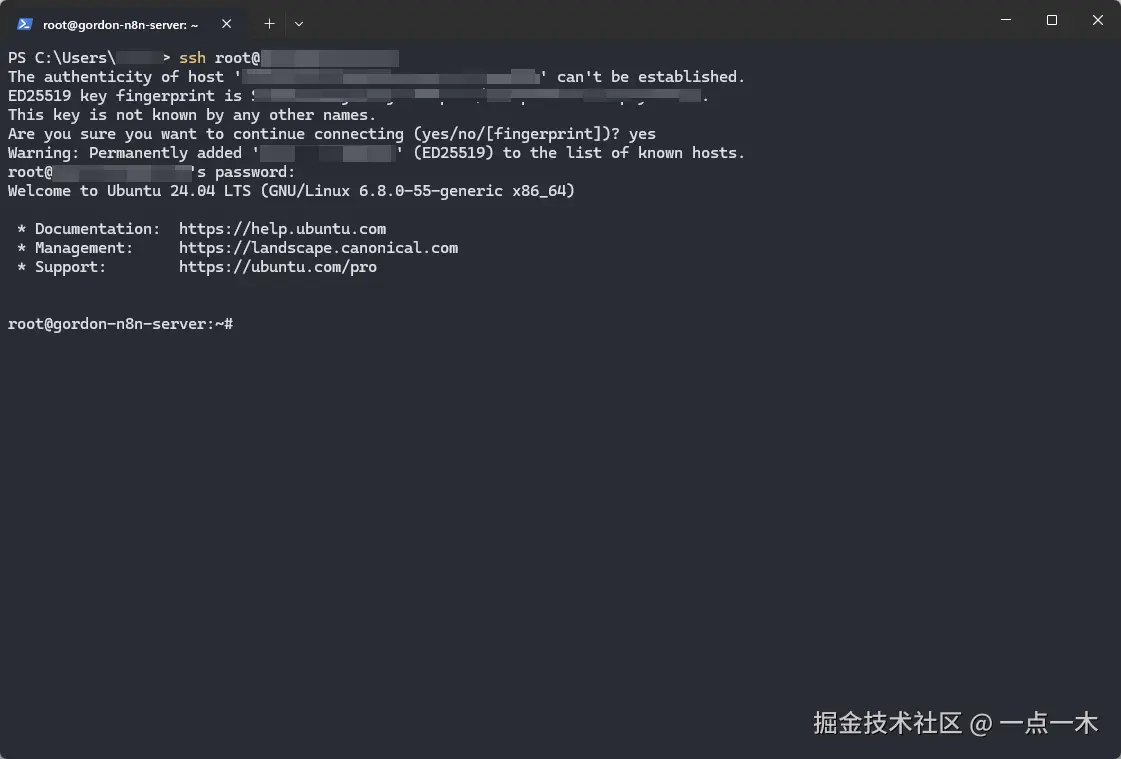Open the https://ubuntu.com/pro support link
This screenshot has height=759, width=1121.
[278, 266]
